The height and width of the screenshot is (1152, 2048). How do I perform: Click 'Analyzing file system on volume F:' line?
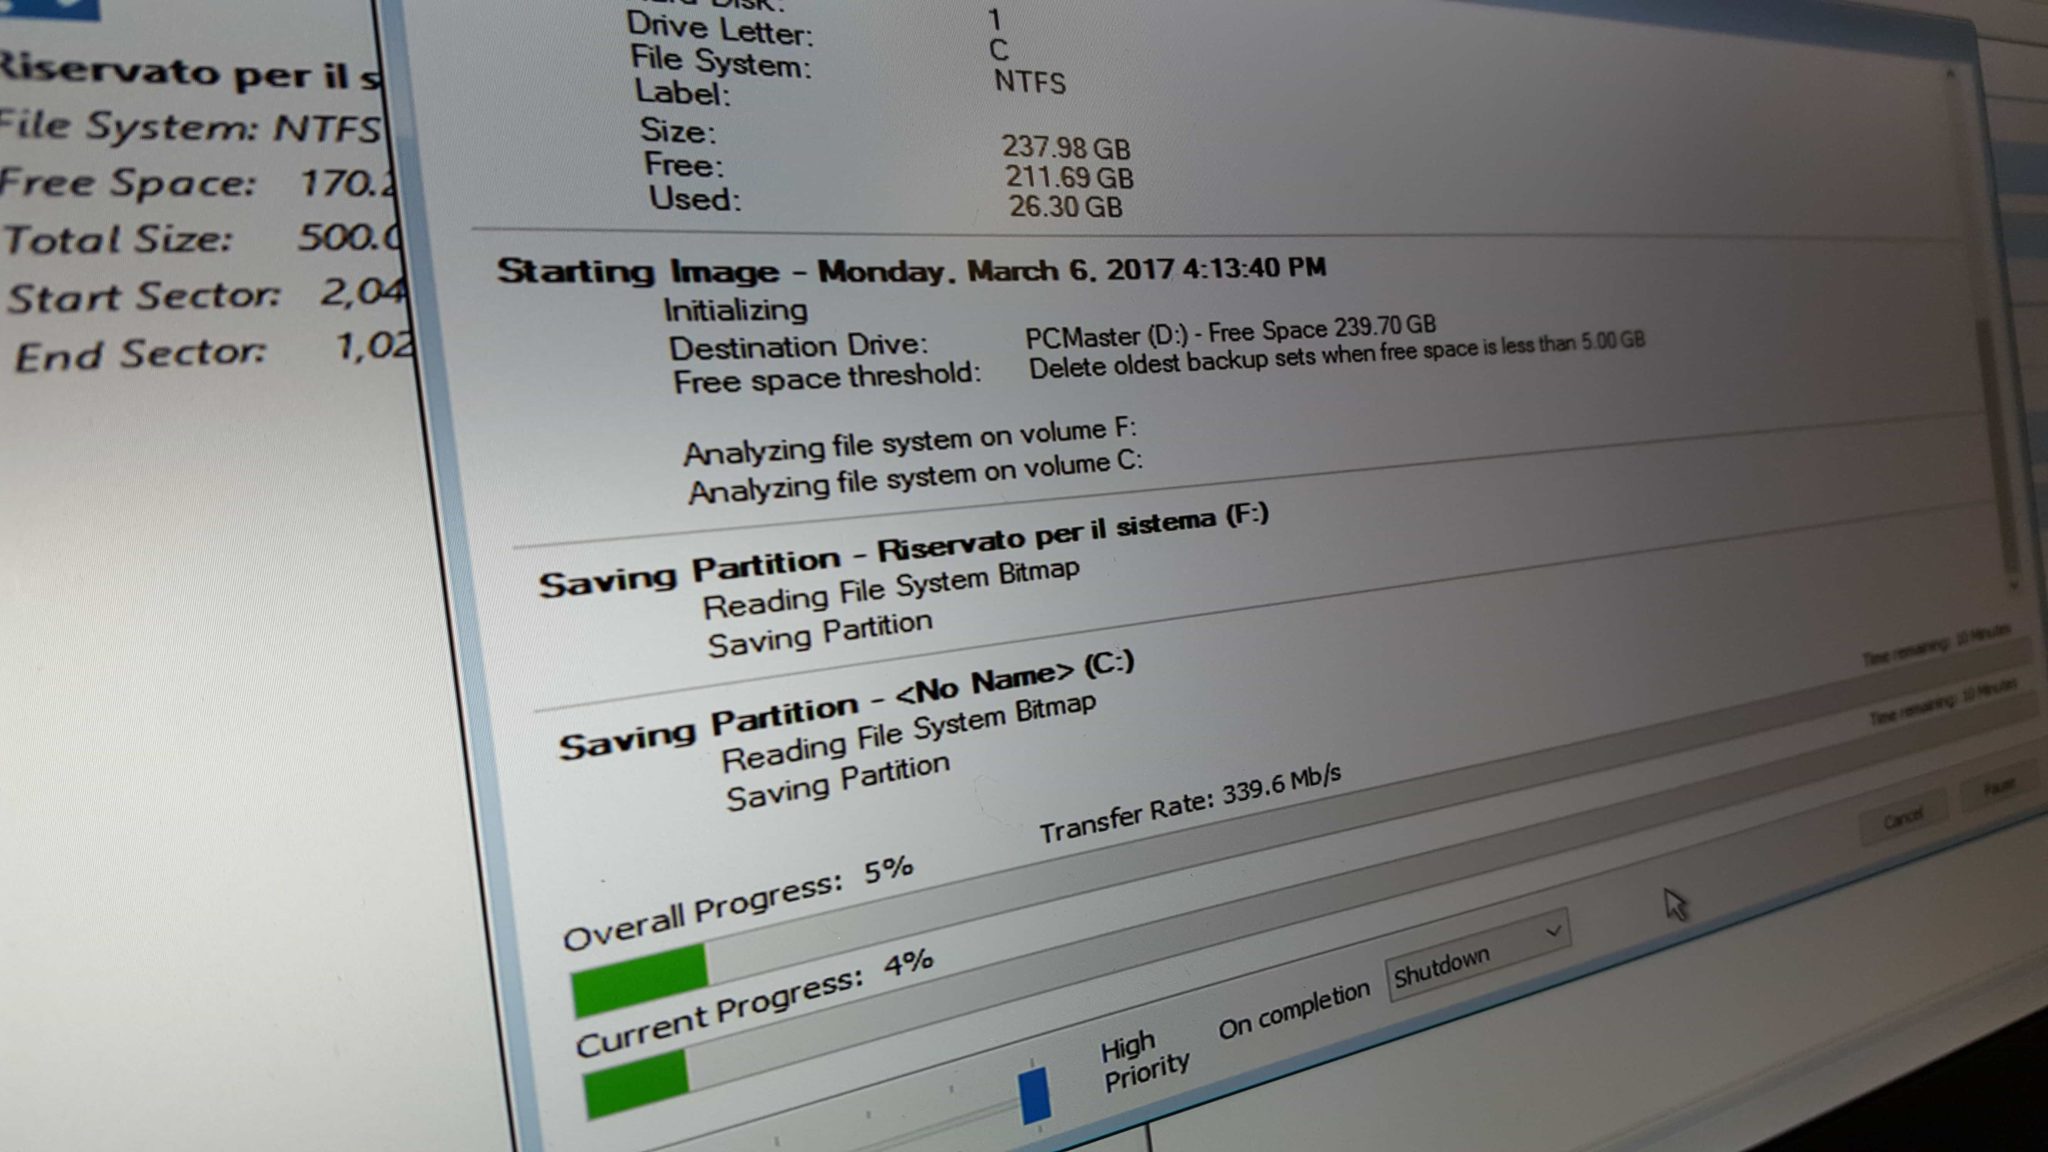pos(910,443)
